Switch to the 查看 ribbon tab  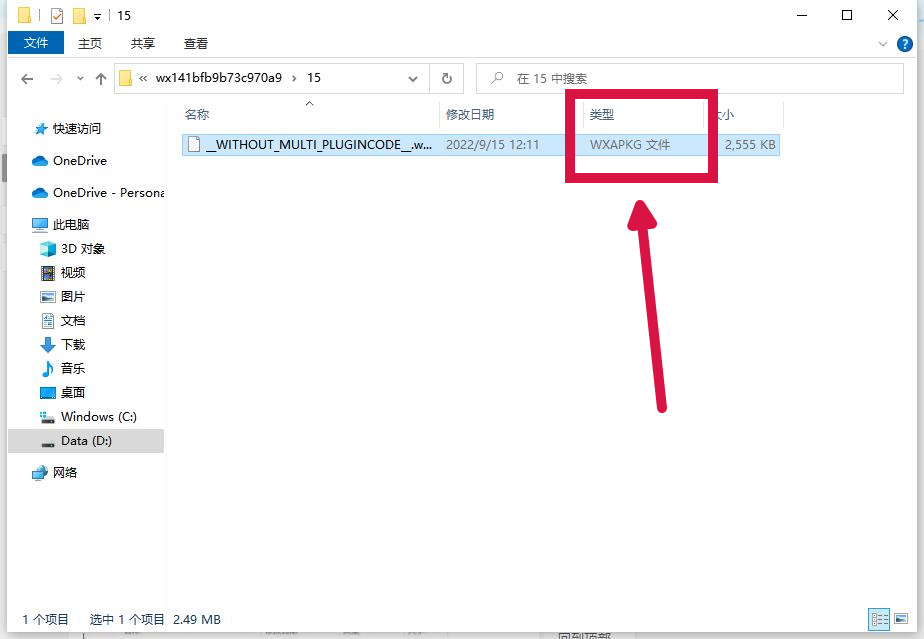point(196,43)
